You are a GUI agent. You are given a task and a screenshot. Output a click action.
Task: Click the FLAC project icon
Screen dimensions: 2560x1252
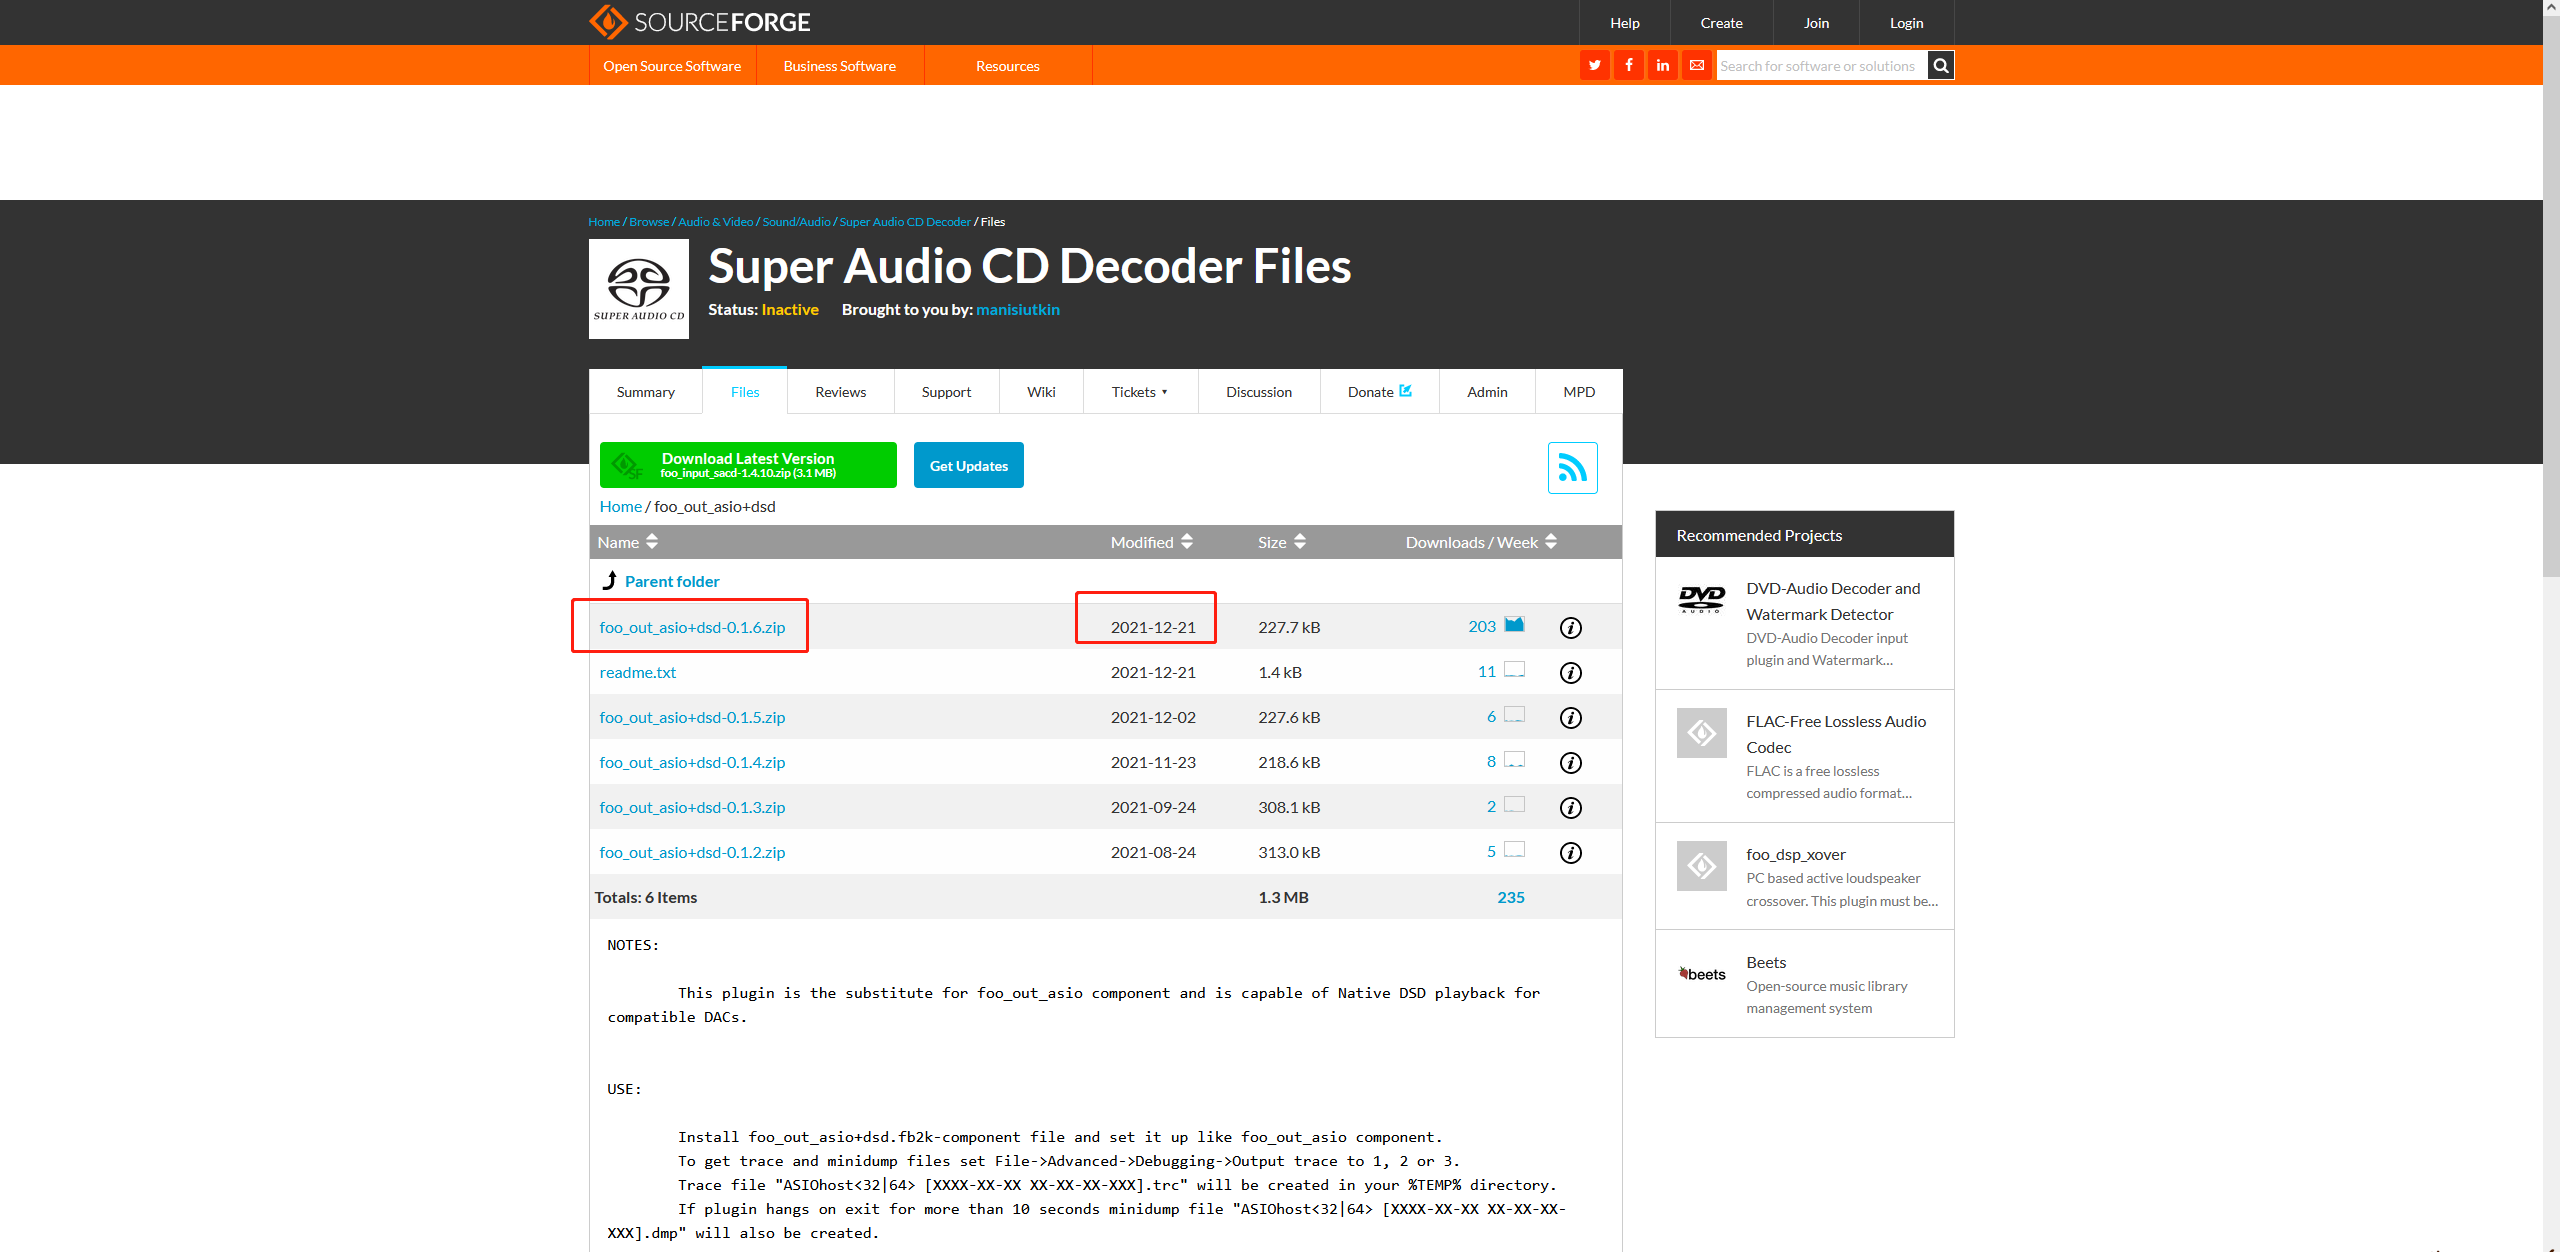(x=1702, y=733)
